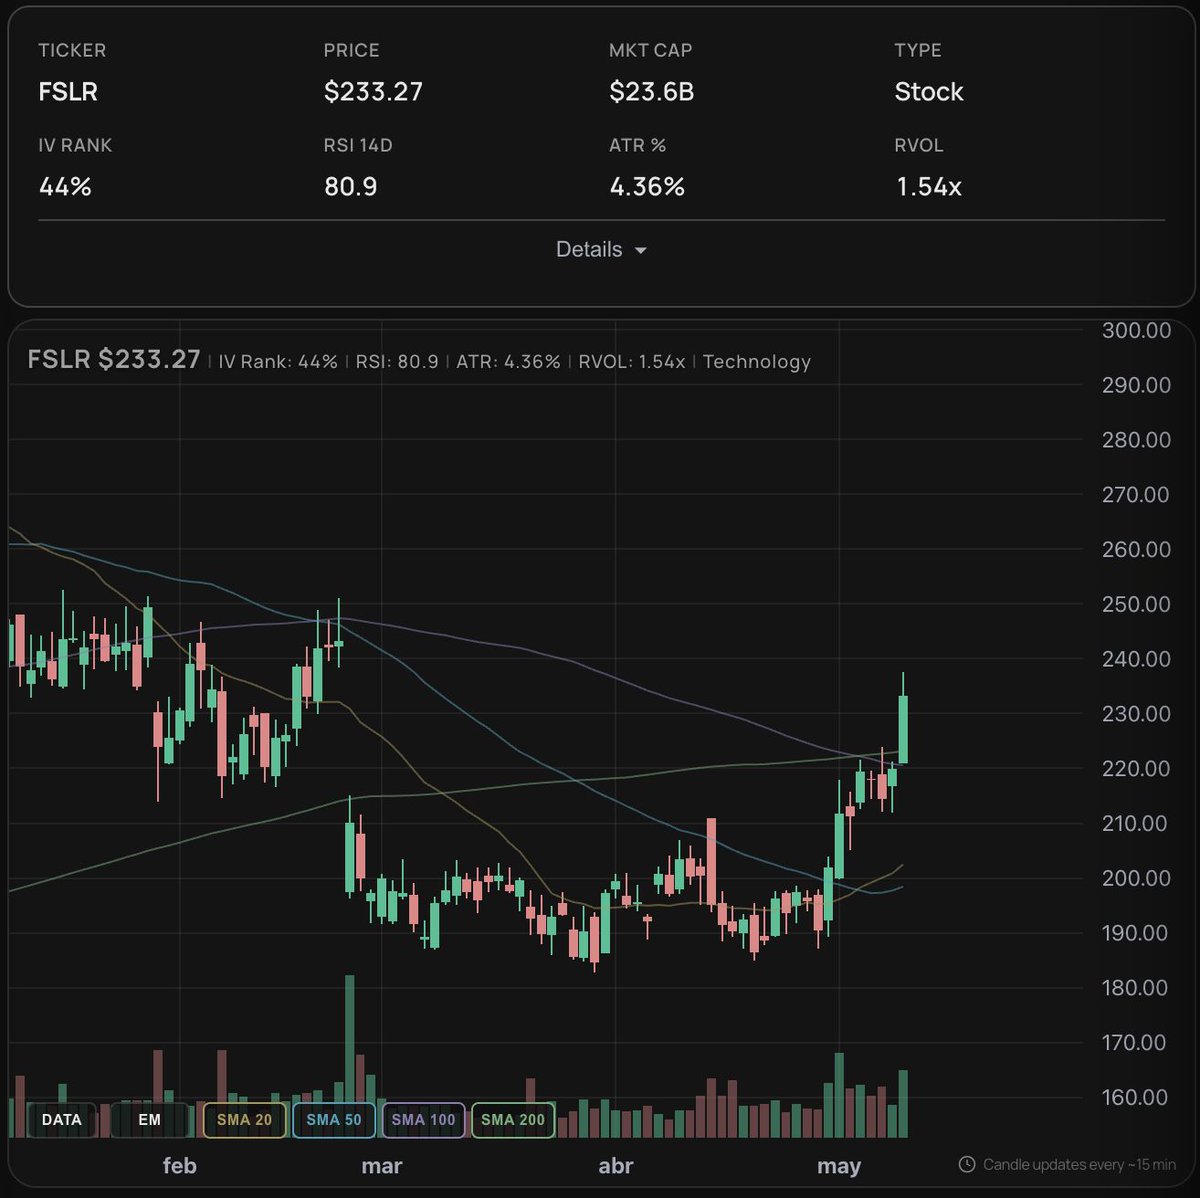Click the mar month axis label
This screenshot has width=1200, height=1198.
click(x=382, y=1166)
